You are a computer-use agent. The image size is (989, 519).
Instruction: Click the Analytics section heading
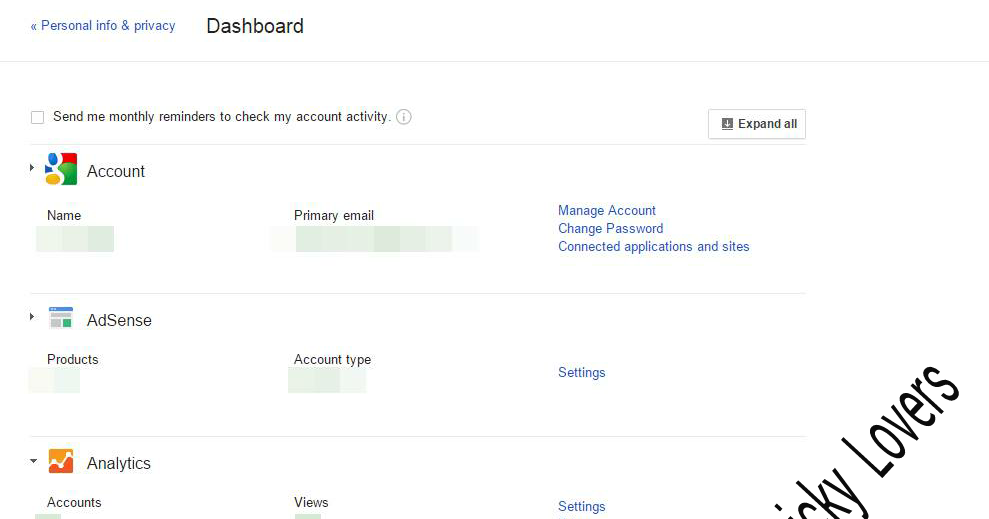coord(119,463)
